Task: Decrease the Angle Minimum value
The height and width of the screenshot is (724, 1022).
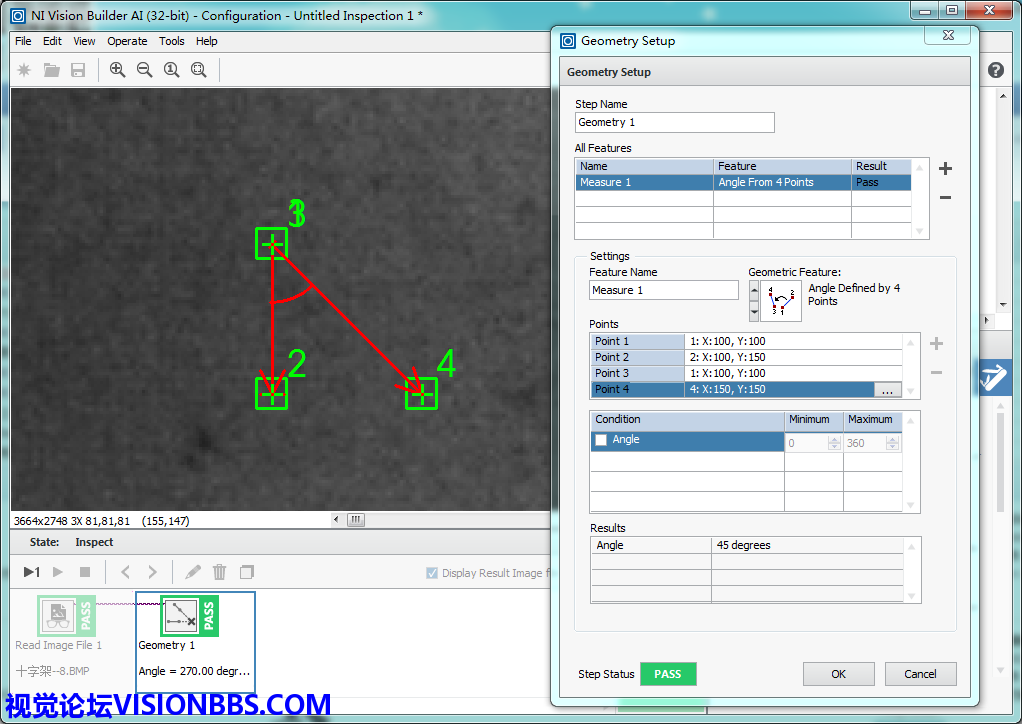Action: tap(834, 446)
